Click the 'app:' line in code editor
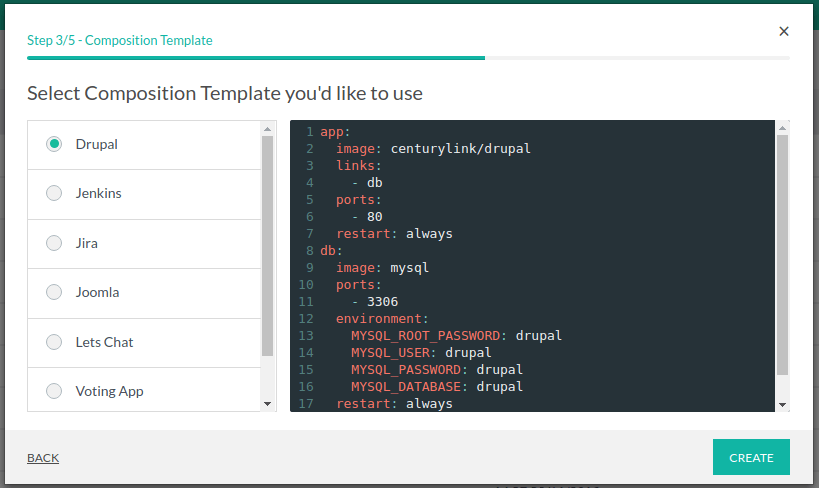Screen dimensions: 819x488 point(335,132)
